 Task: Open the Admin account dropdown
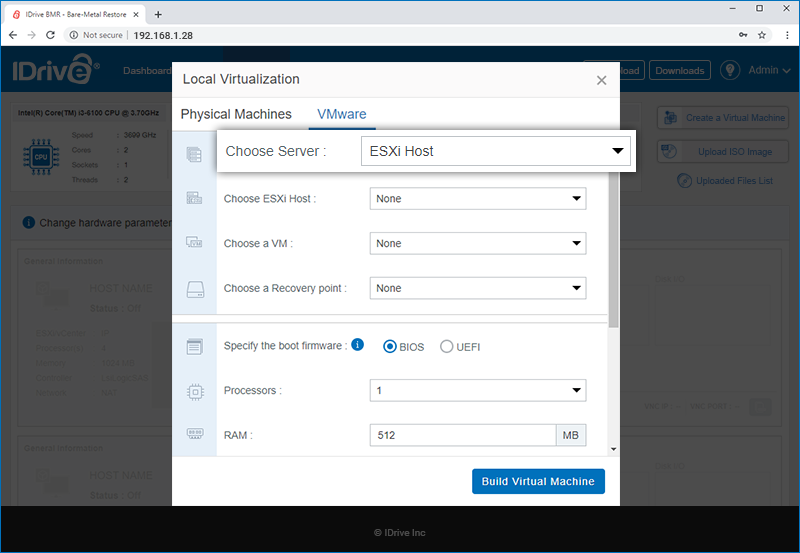[769, 70]
